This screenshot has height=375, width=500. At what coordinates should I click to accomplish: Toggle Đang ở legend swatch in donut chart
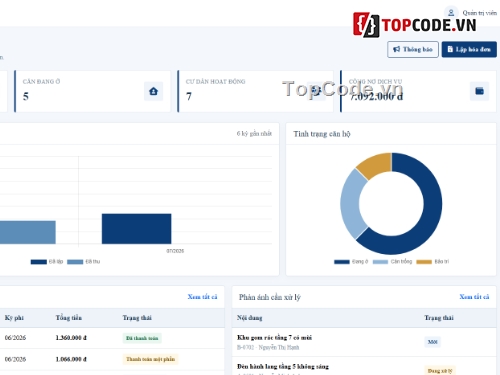tap(342, 262)
